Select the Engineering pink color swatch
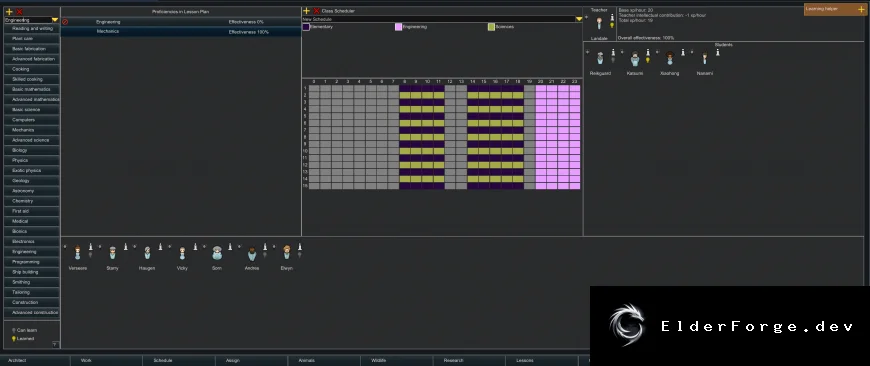 tap(398, 27)
